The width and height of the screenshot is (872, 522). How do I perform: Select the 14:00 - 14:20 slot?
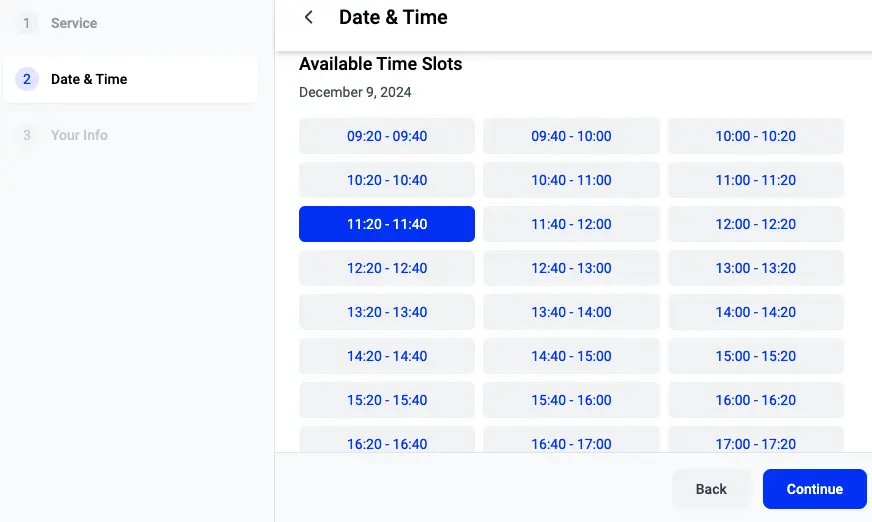pyautogui.click(x=755, y=312)
